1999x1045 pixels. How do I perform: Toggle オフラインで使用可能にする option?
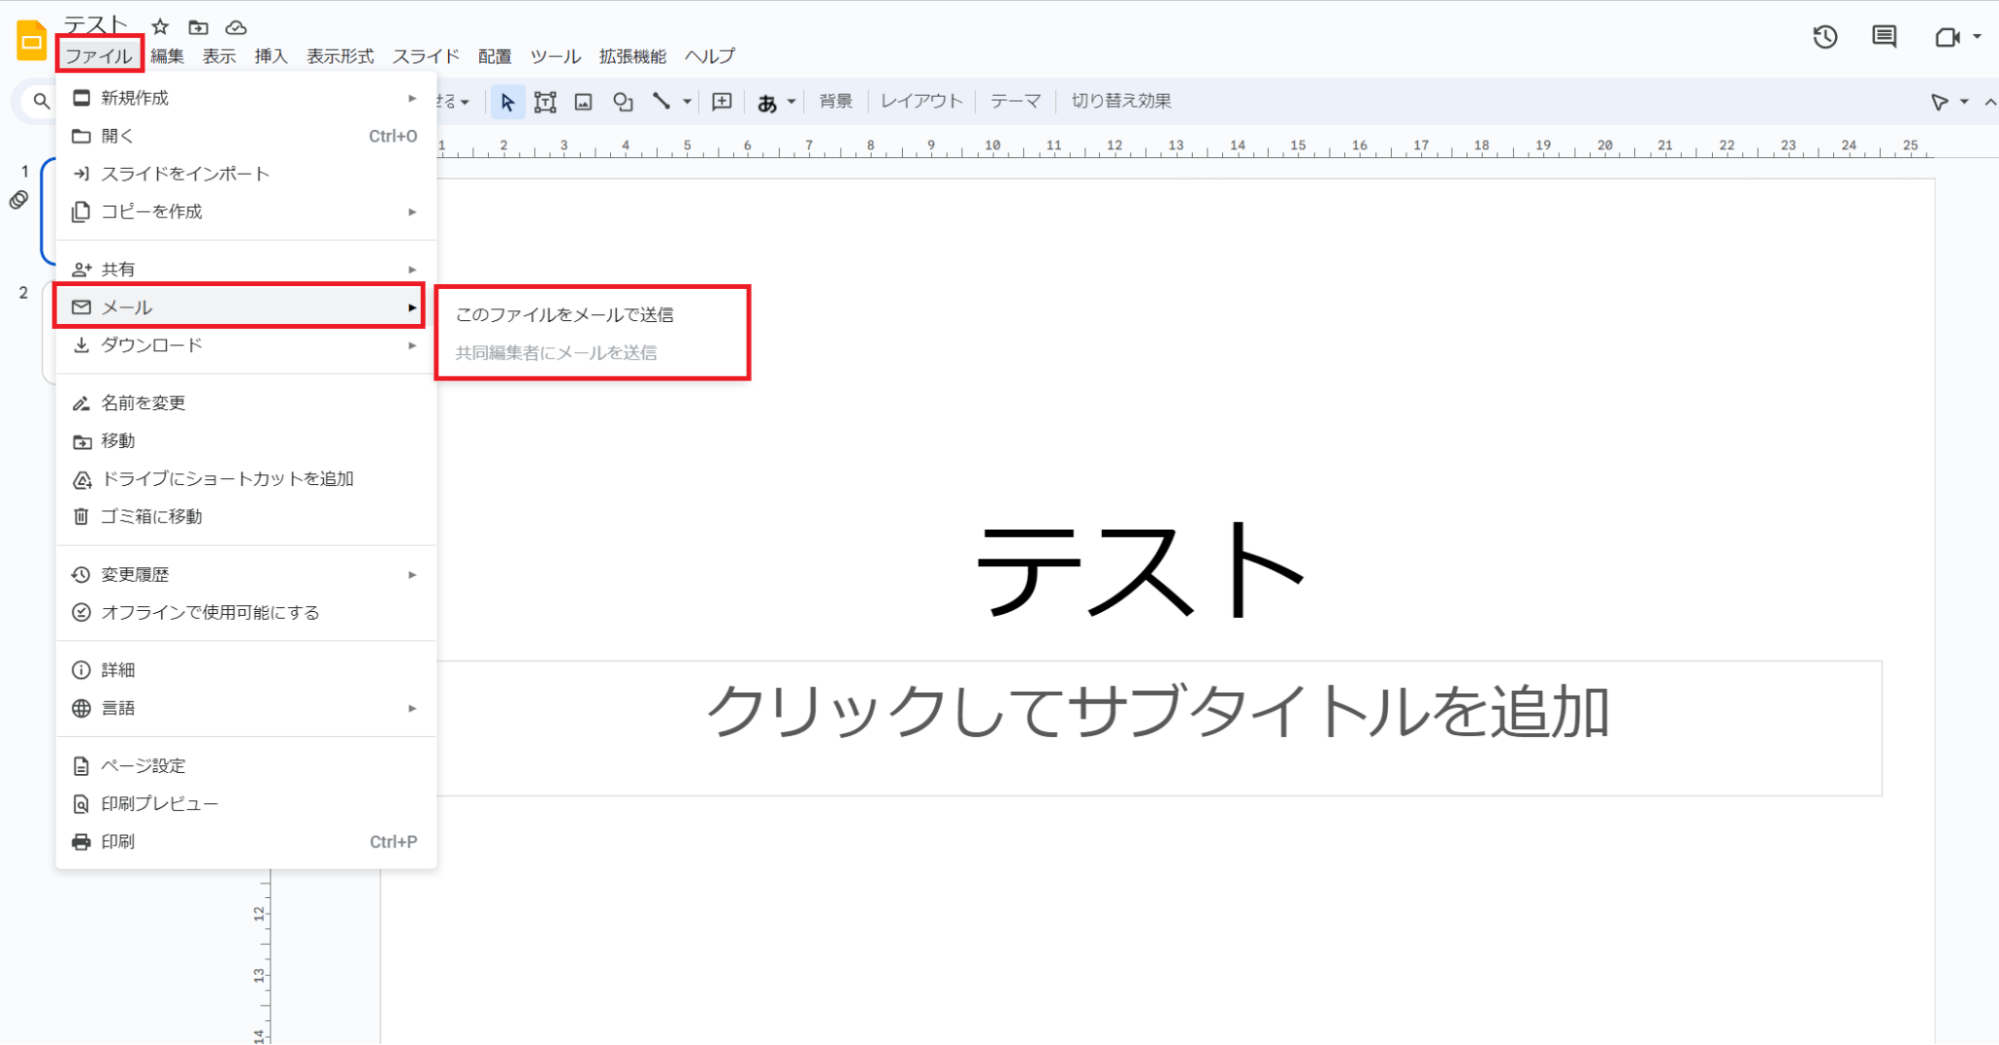[210, 612]
